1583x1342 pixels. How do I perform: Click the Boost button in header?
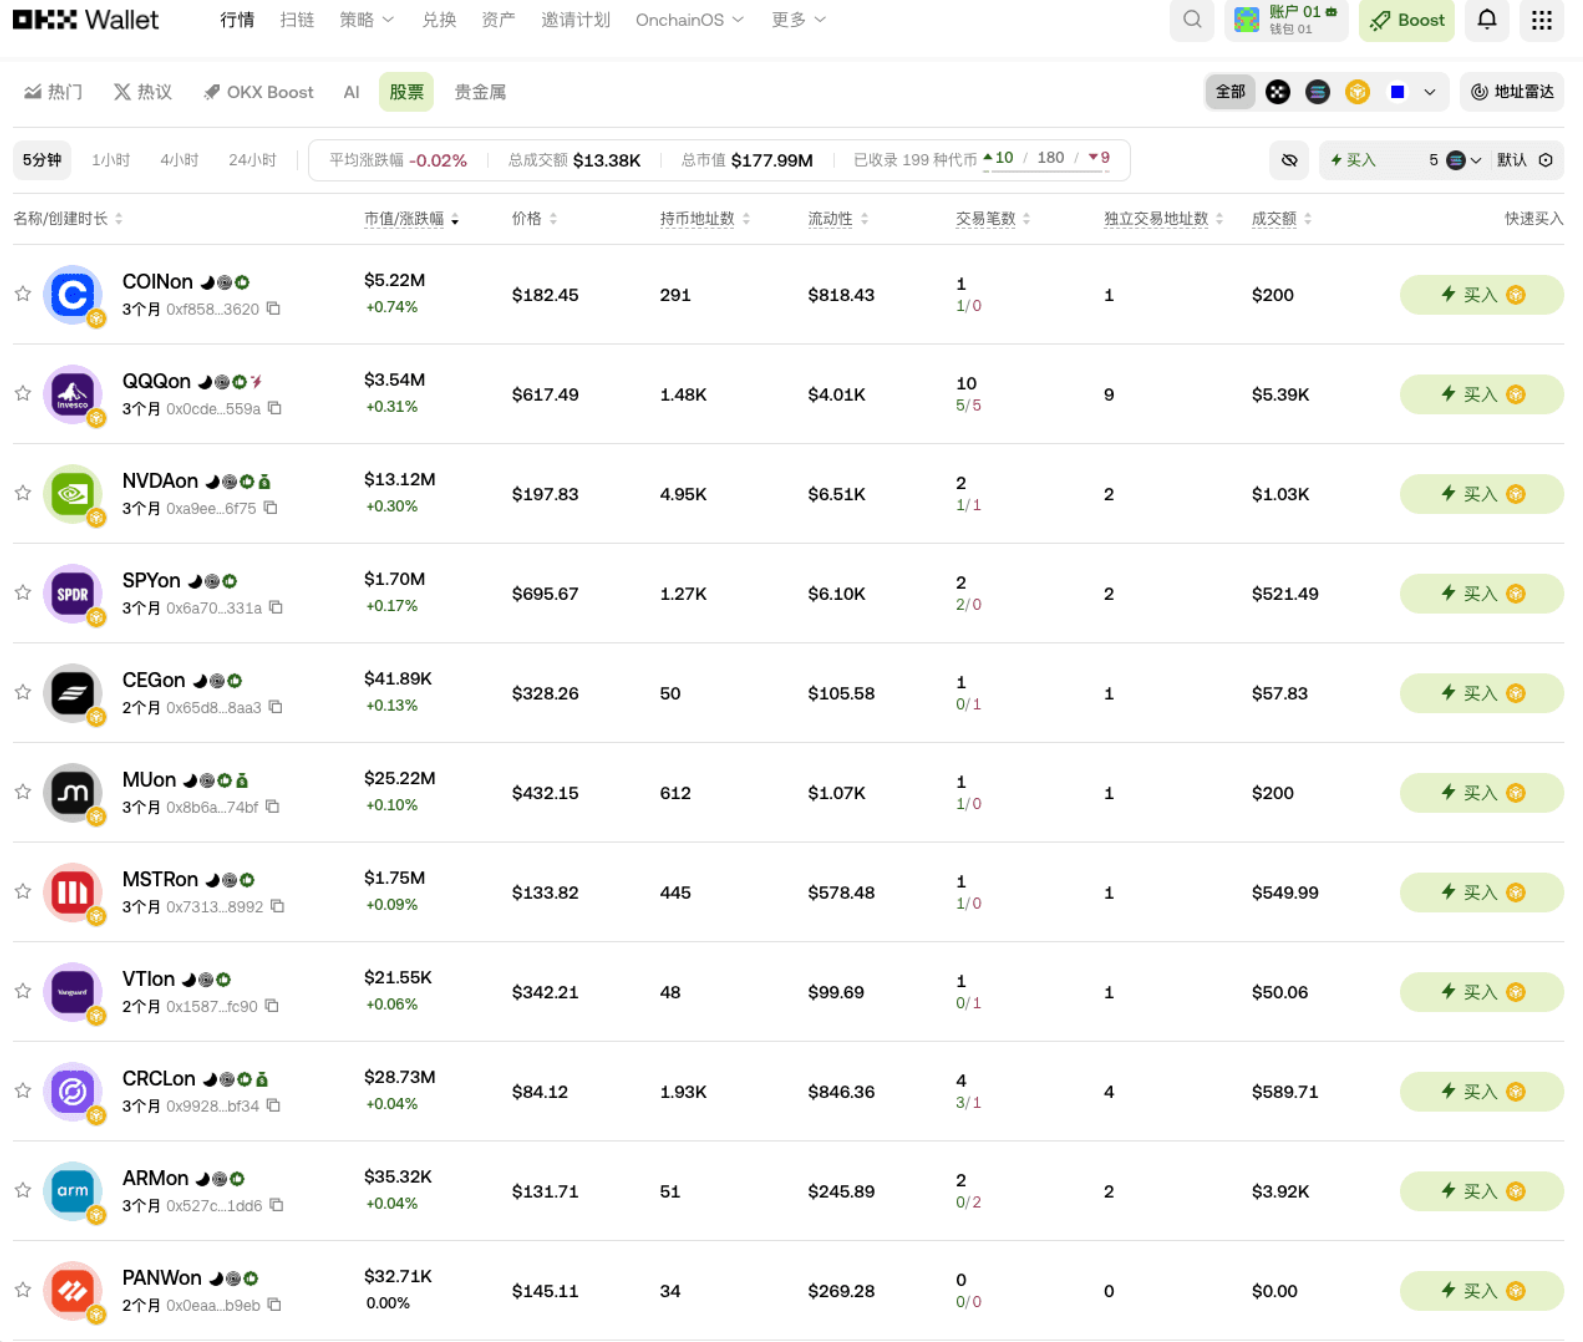click(x=1407, y=20)
